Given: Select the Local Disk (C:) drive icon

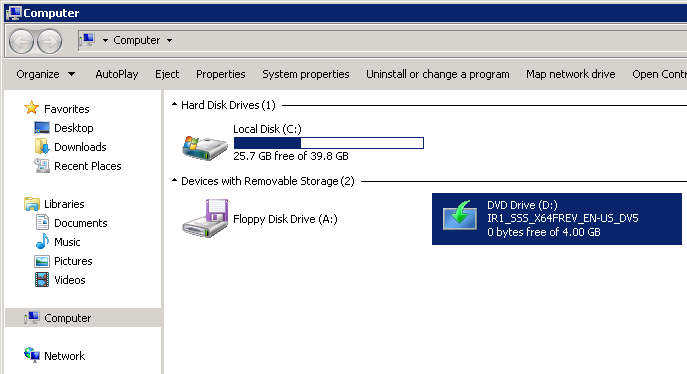Looking at the screenshot, I should pos(205,148).
